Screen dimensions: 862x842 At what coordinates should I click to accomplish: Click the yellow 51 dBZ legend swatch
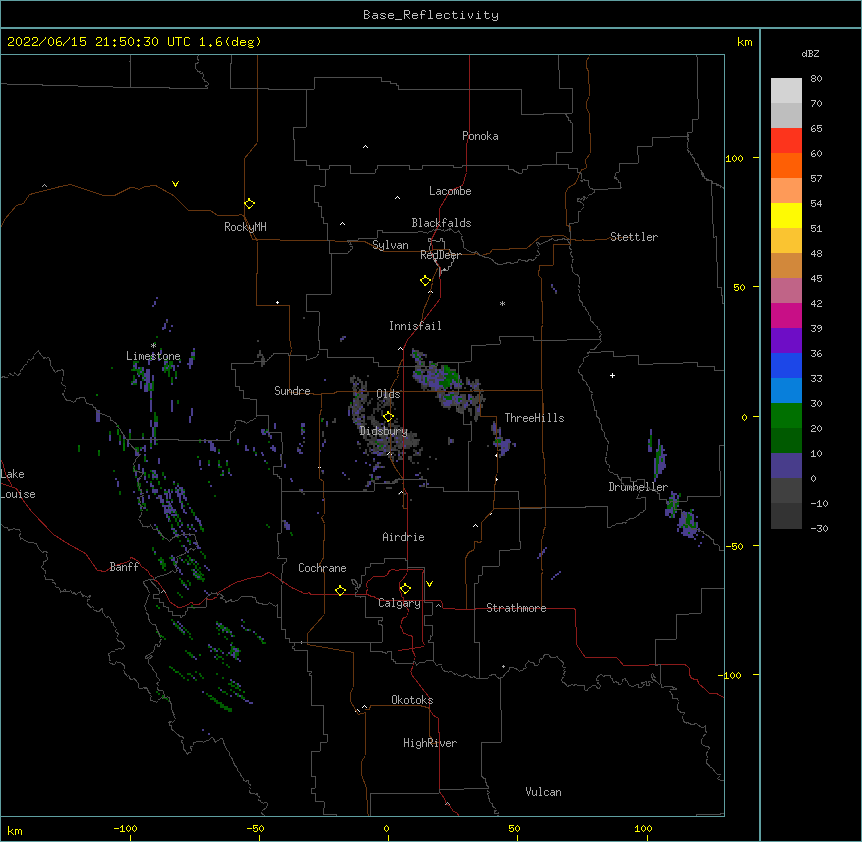coord(786,215)
